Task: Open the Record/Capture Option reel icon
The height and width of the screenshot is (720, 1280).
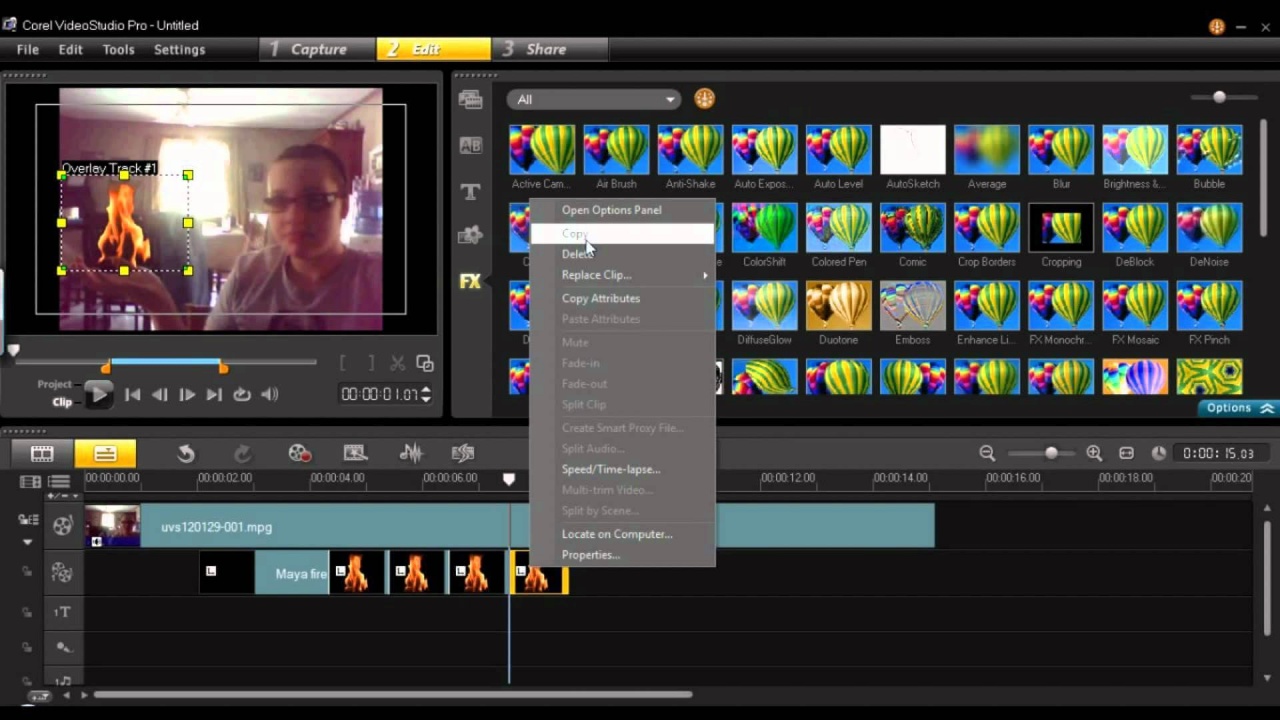Action: (x=299, y=454)
